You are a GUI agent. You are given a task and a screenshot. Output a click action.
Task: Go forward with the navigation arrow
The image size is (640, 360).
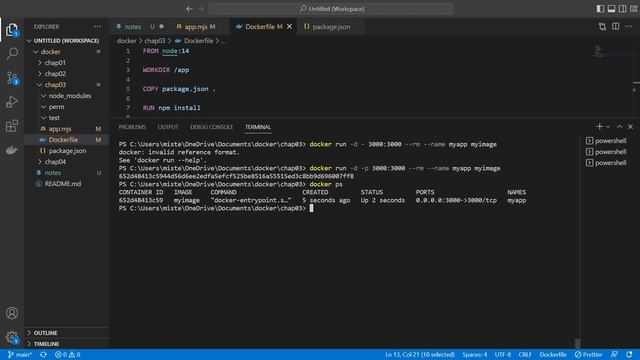pyautogui.click(x=200, y=9)
